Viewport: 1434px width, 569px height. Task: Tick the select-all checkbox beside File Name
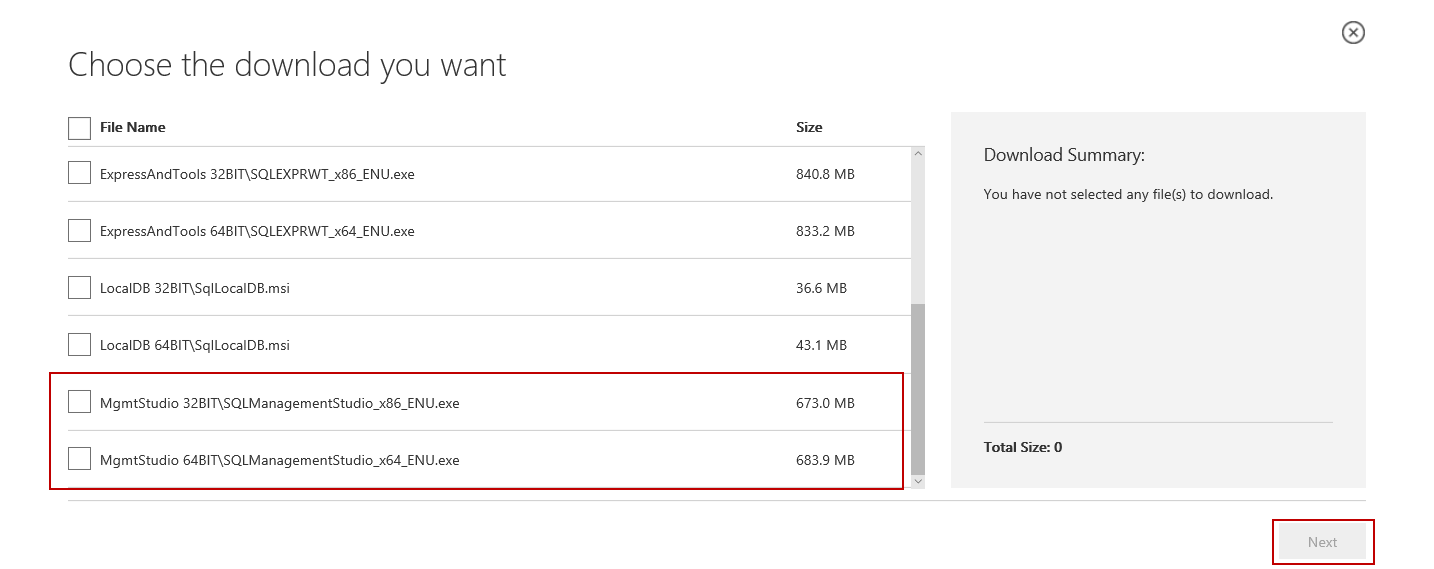[x=79, y=128]
